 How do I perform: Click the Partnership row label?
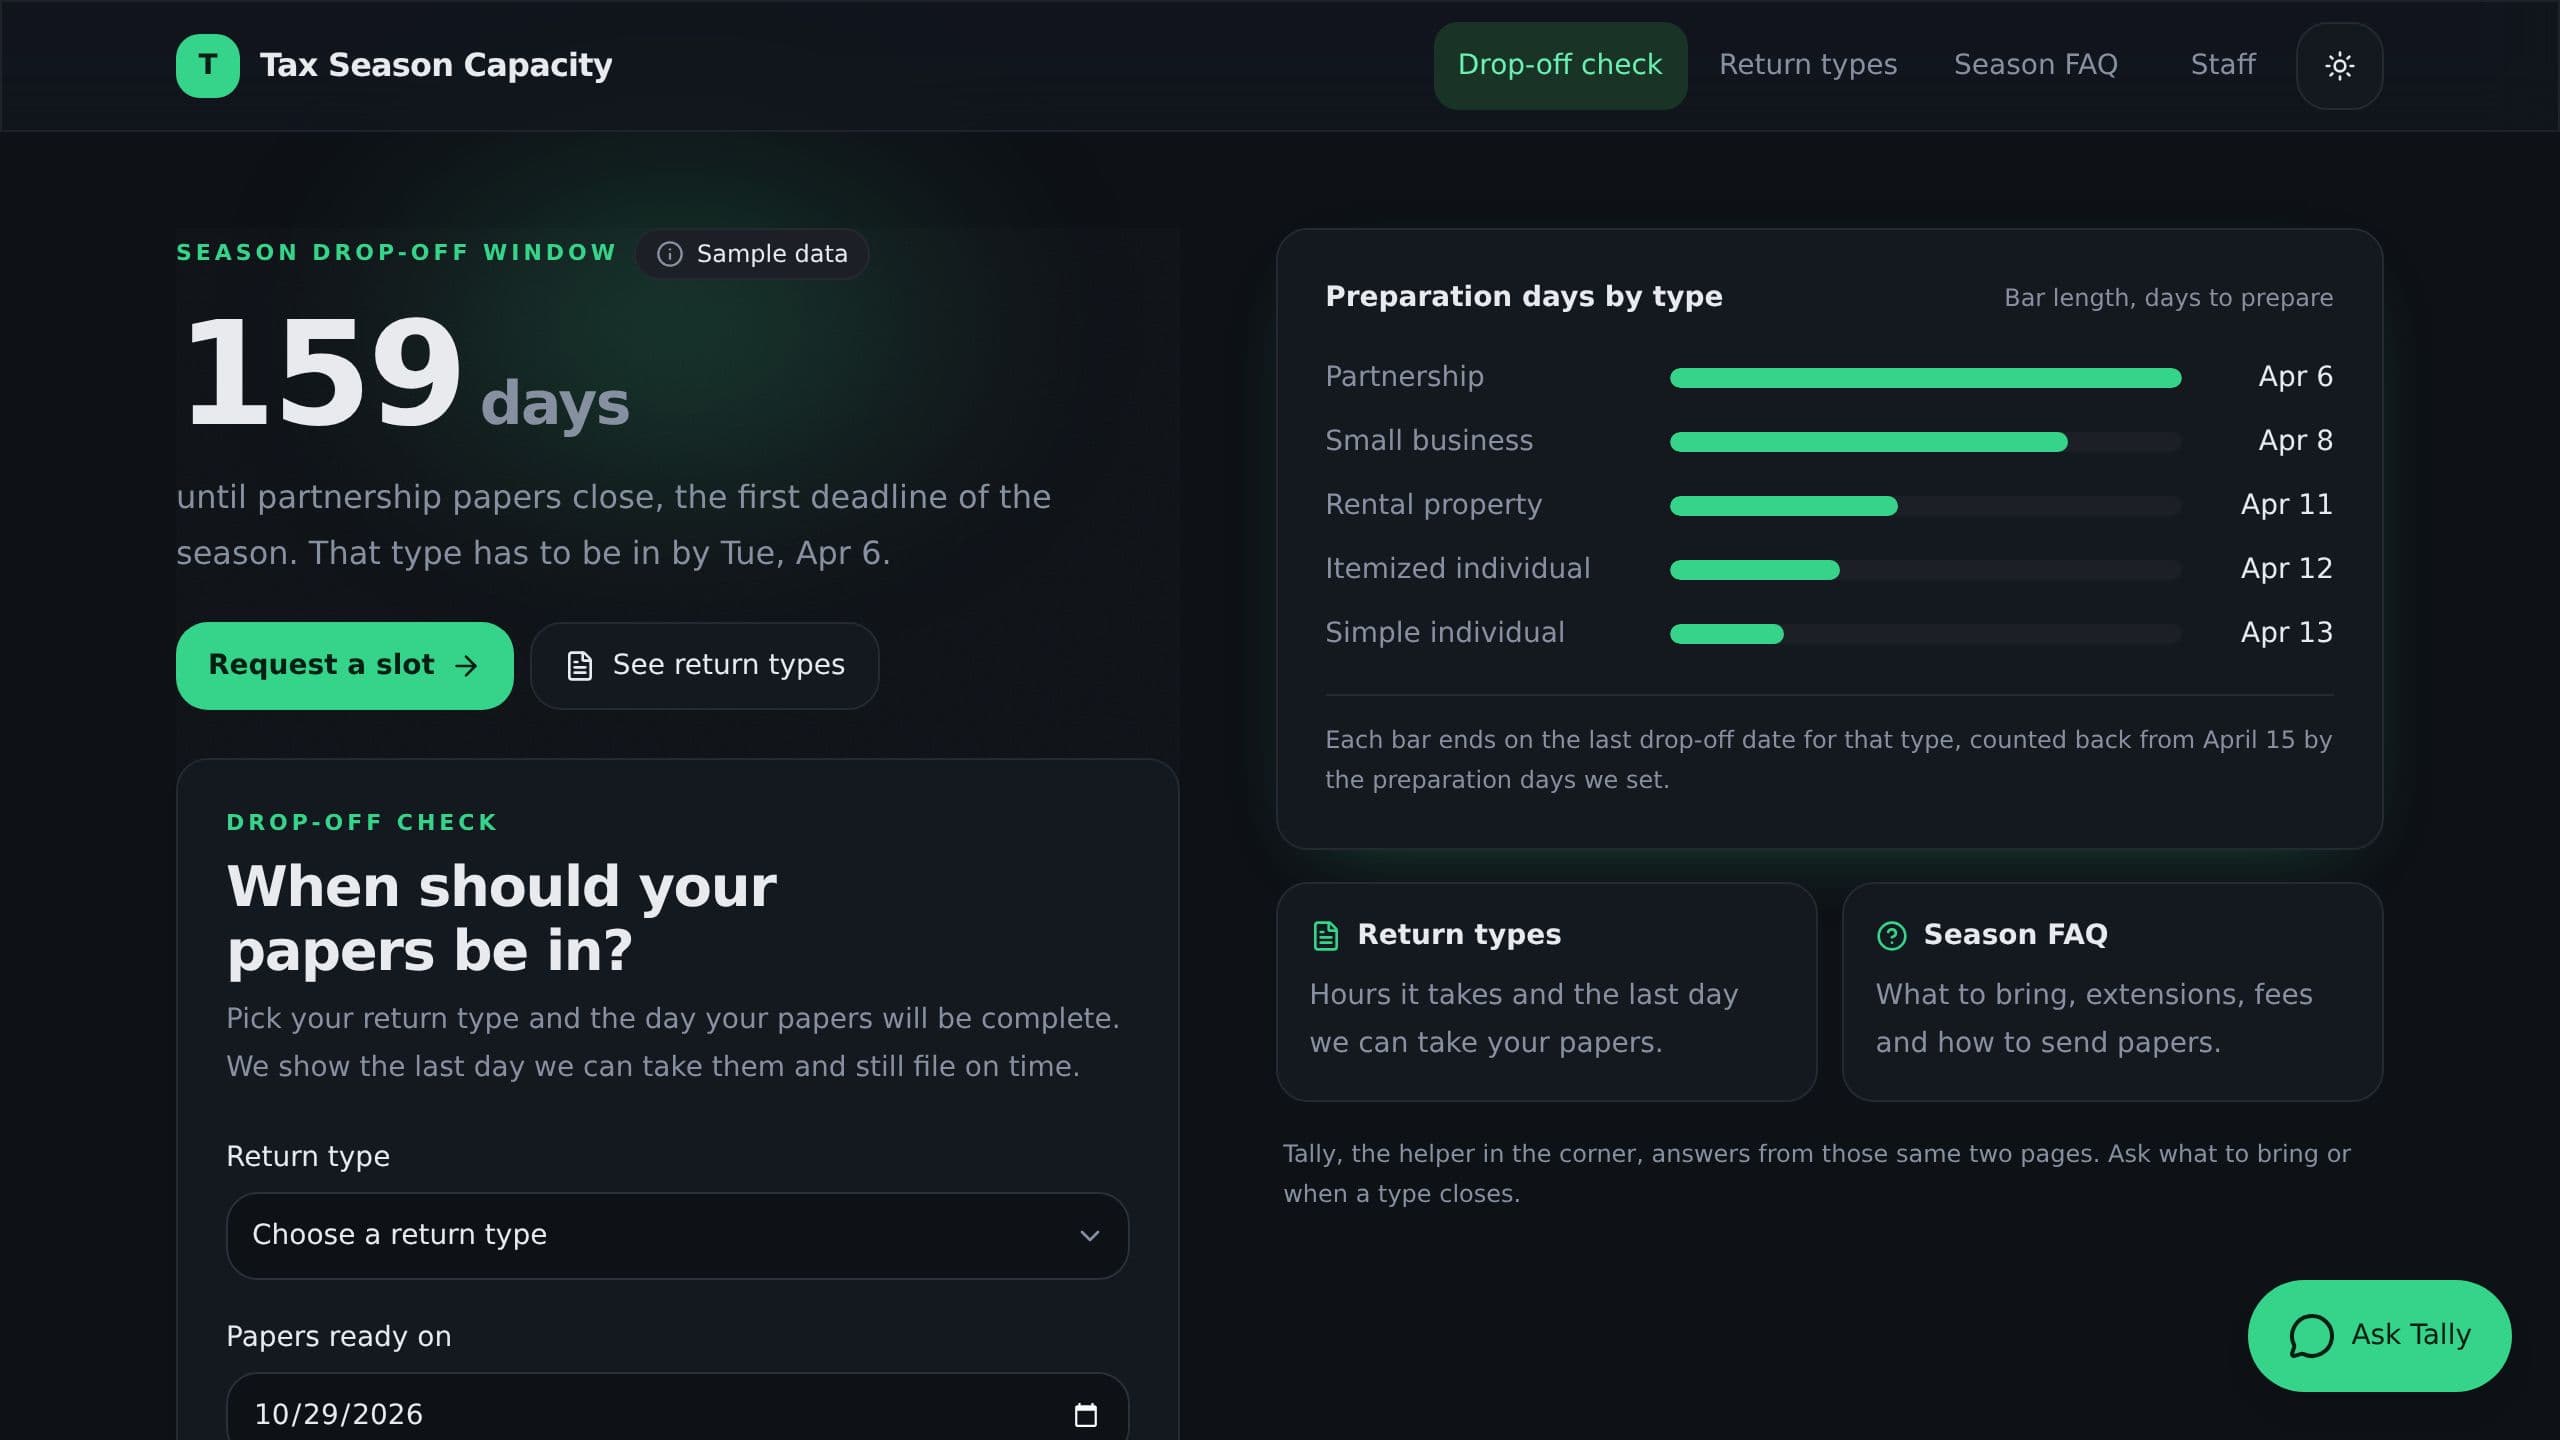click(1404, 377)
